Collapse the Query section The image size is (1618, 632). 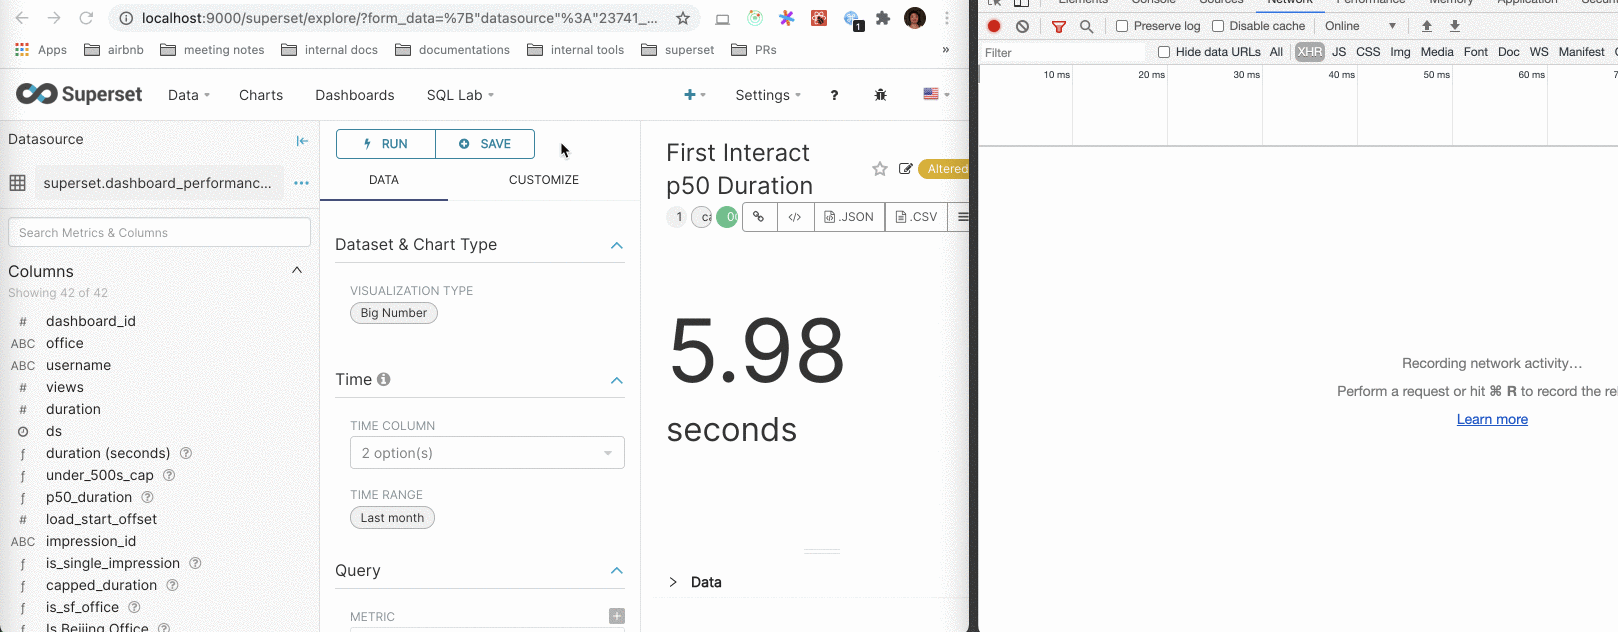pyautogui.click(x=617, y=571)
